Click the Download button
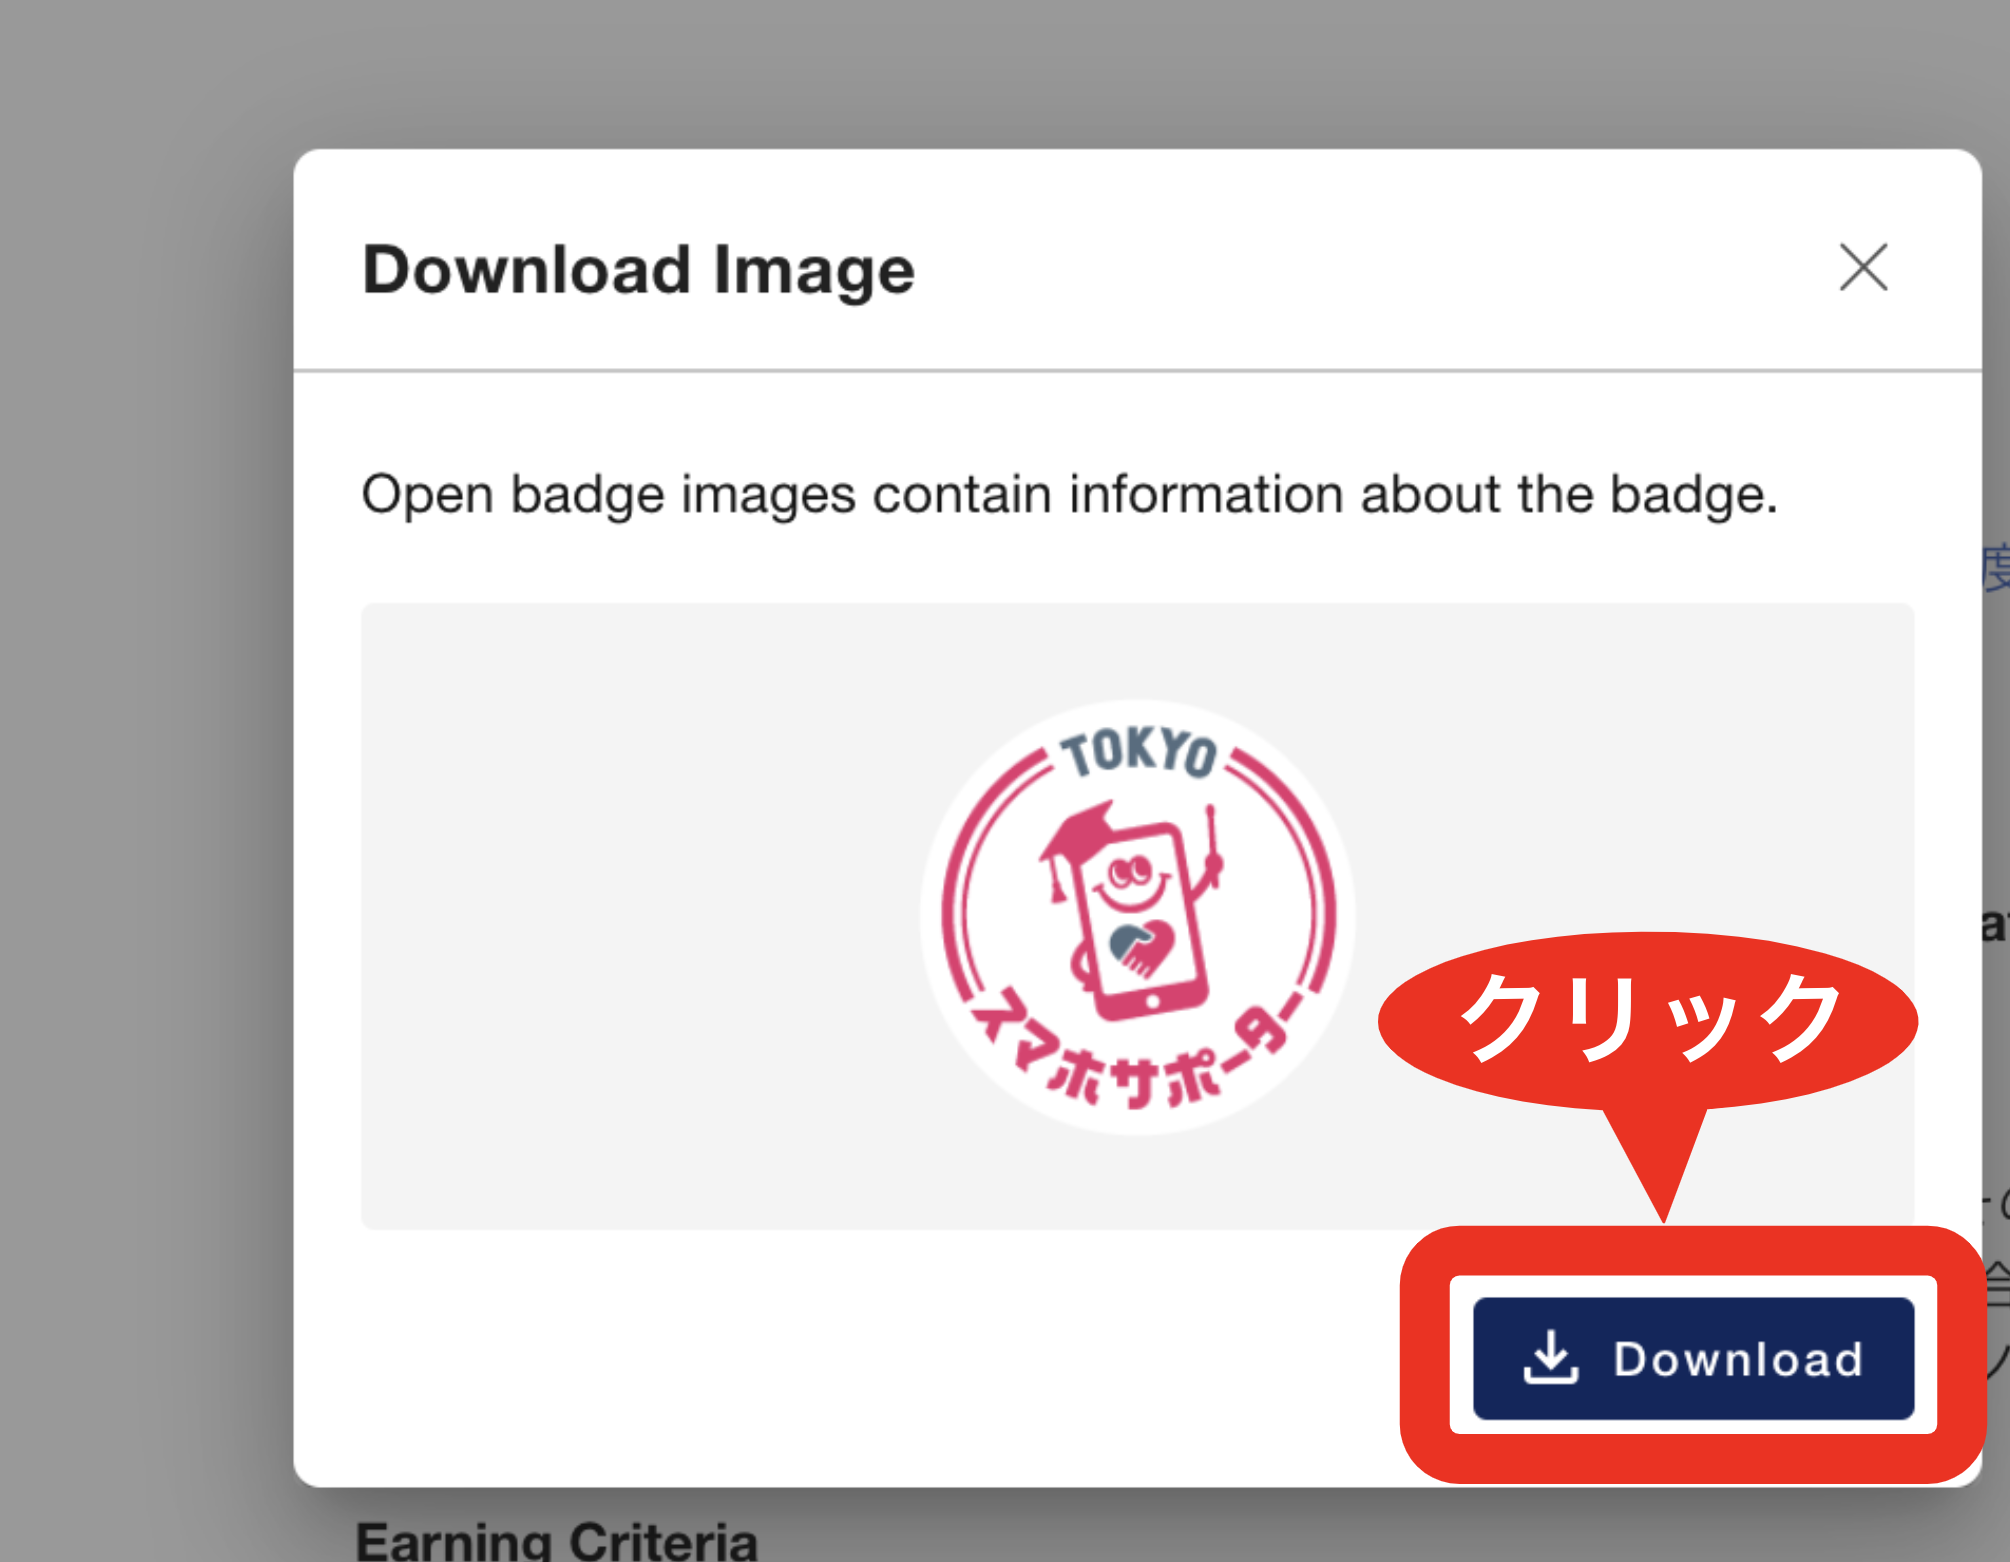Viewport: 2010px width, 1562px height. (1693, 1358)
